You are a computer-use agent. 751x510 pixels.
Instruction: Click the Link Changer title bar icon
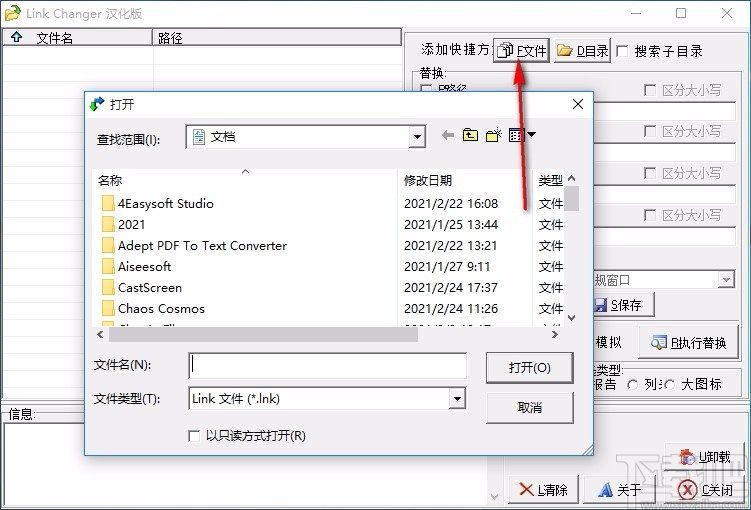(12, 13)
